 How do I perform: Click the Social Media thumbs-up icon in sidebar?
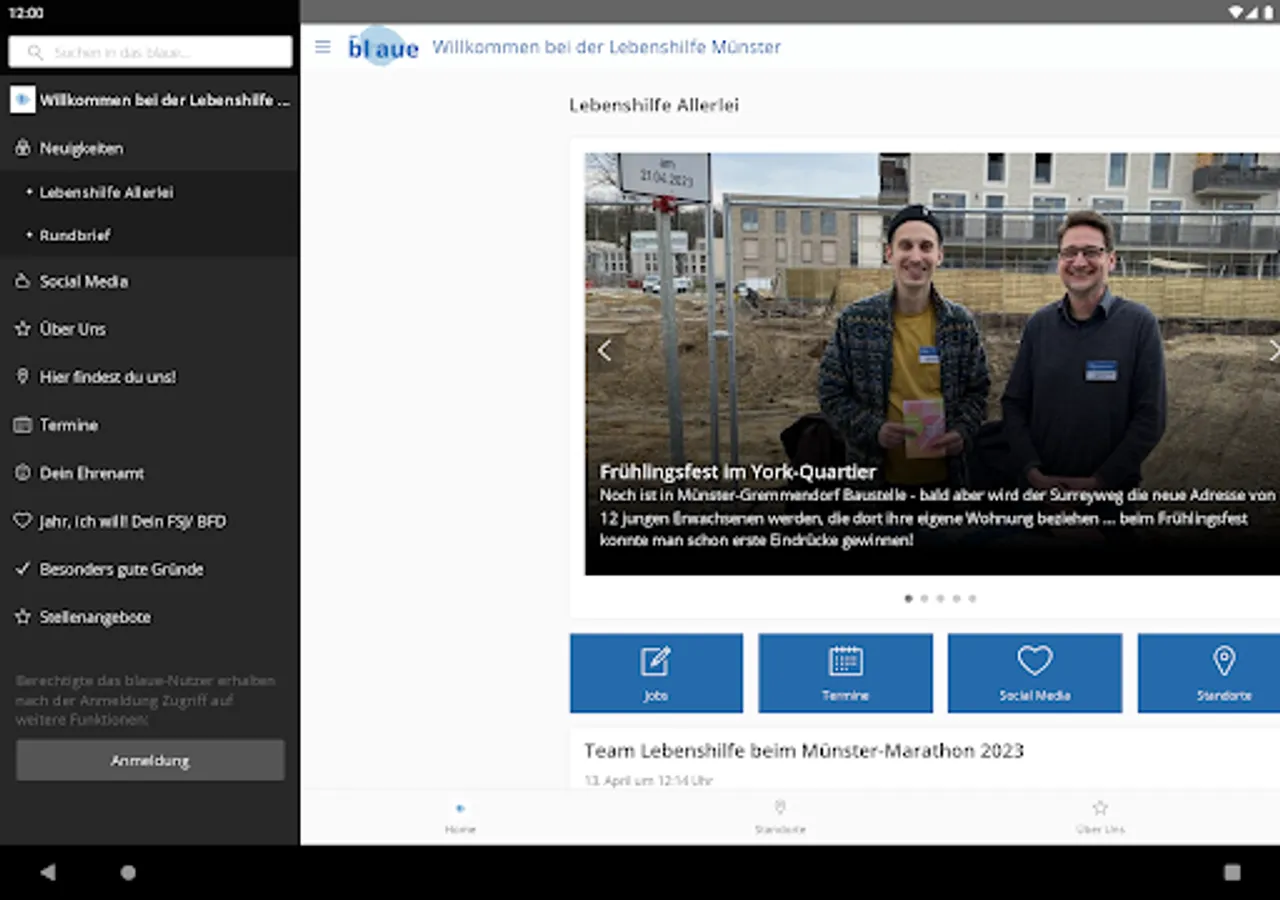tap(23, 282)
